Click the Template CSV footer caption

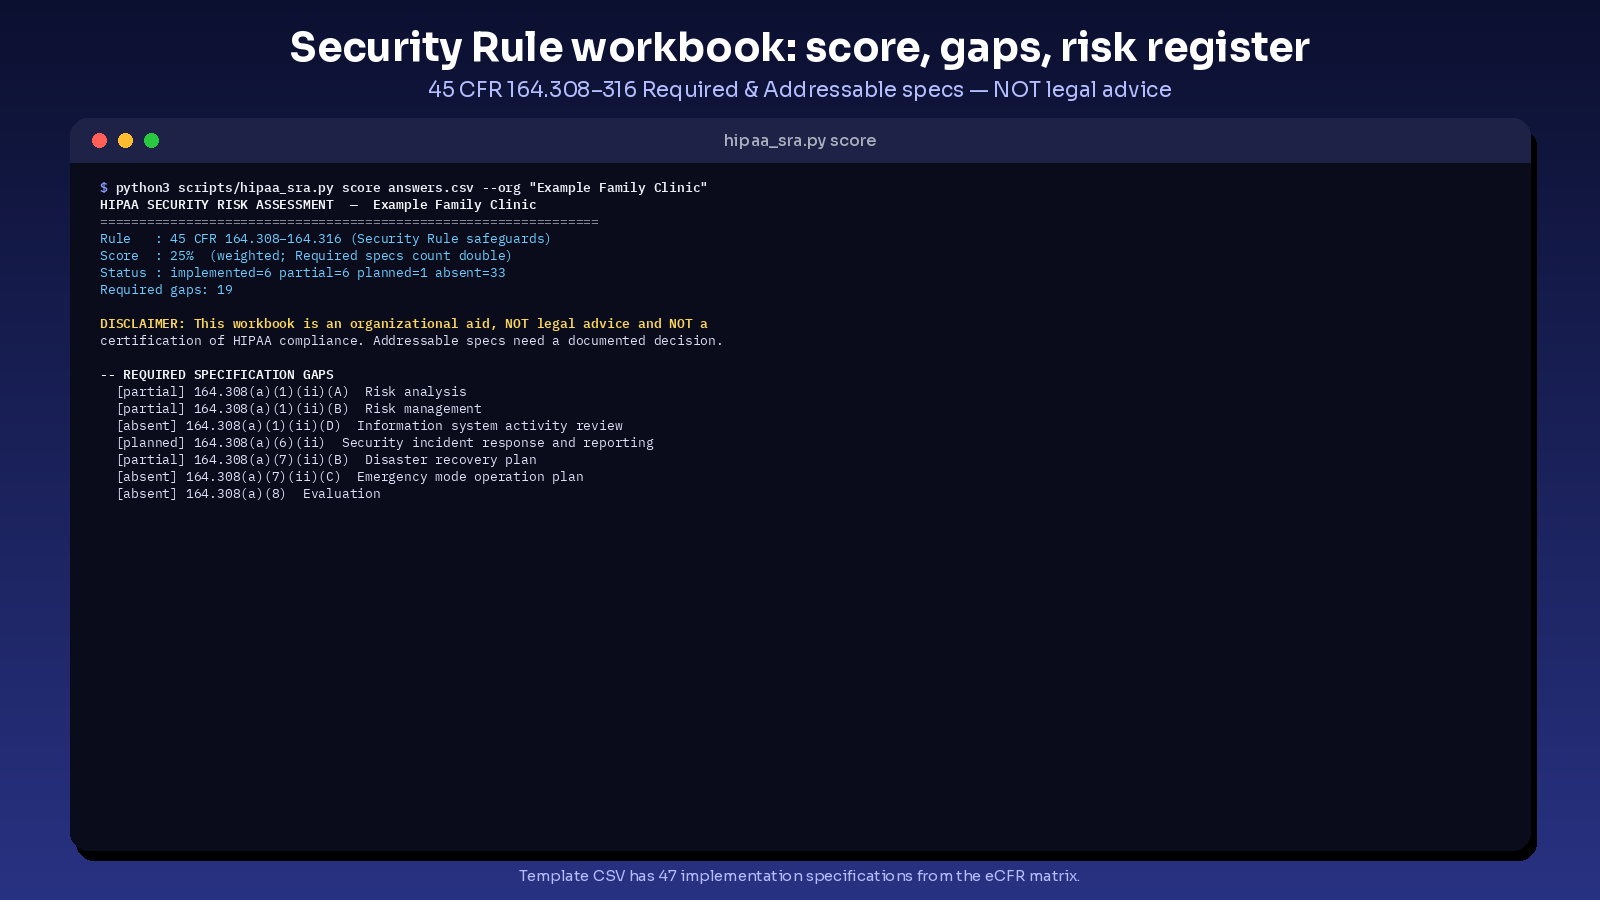pyautogui.click(x=800, y=876)
